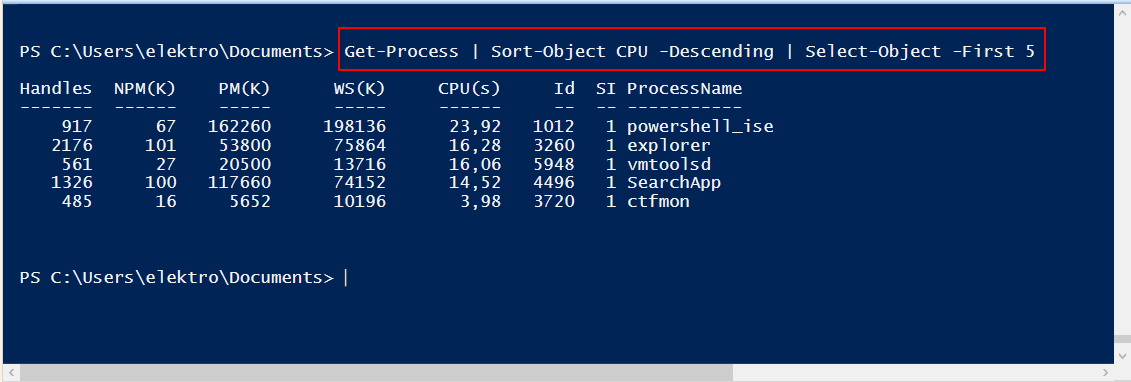Click the SearchApp process name
Image resolution: width=1131 pixels, height=382 pixels.
pos(674,183)
